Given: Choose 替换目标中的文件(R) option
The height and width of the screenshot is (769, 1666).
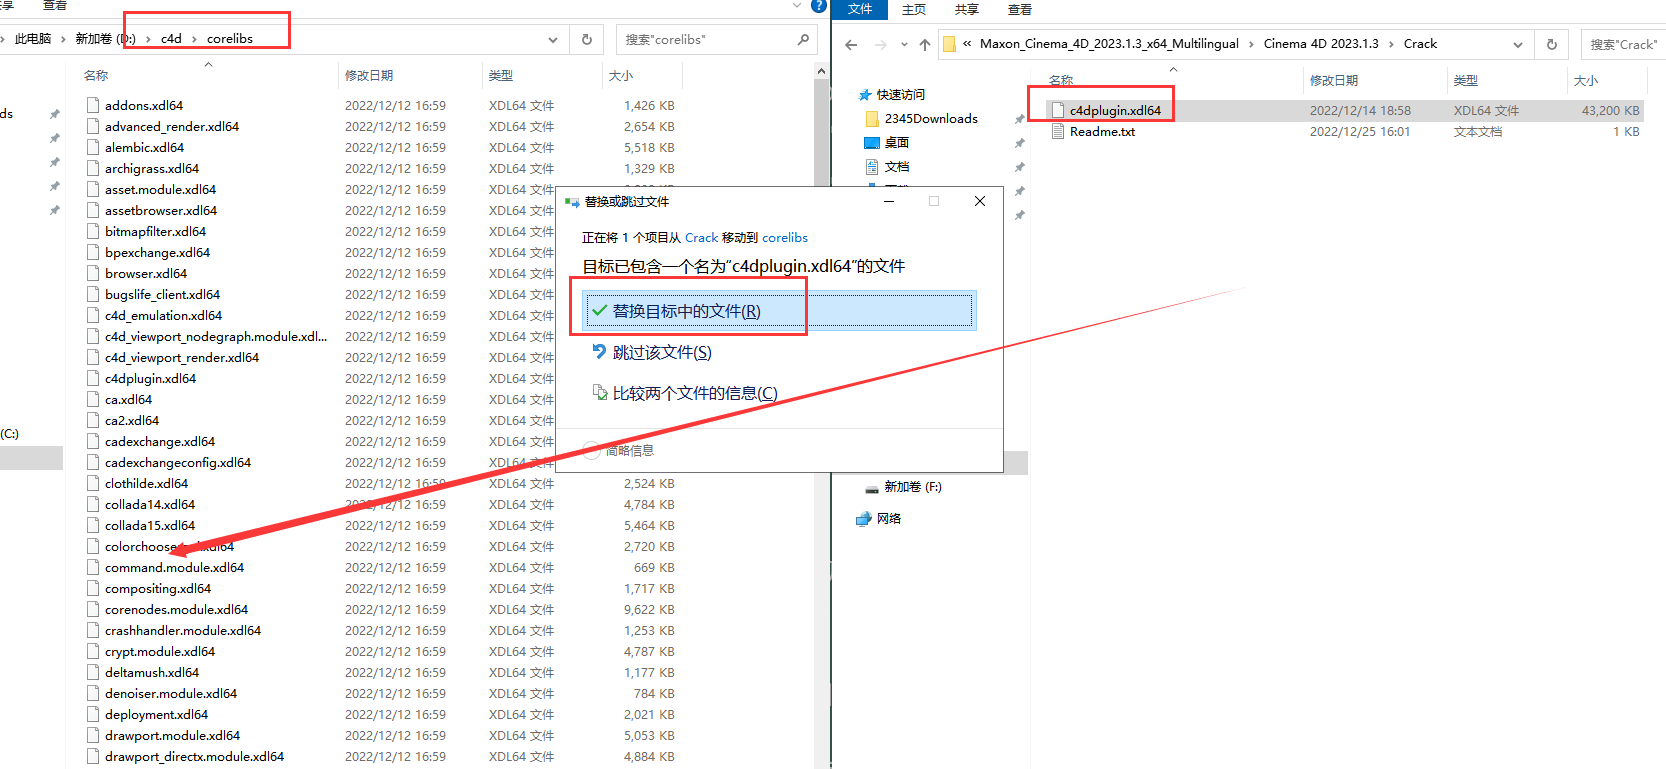Looking at the screenshot, I should [686, 311].
